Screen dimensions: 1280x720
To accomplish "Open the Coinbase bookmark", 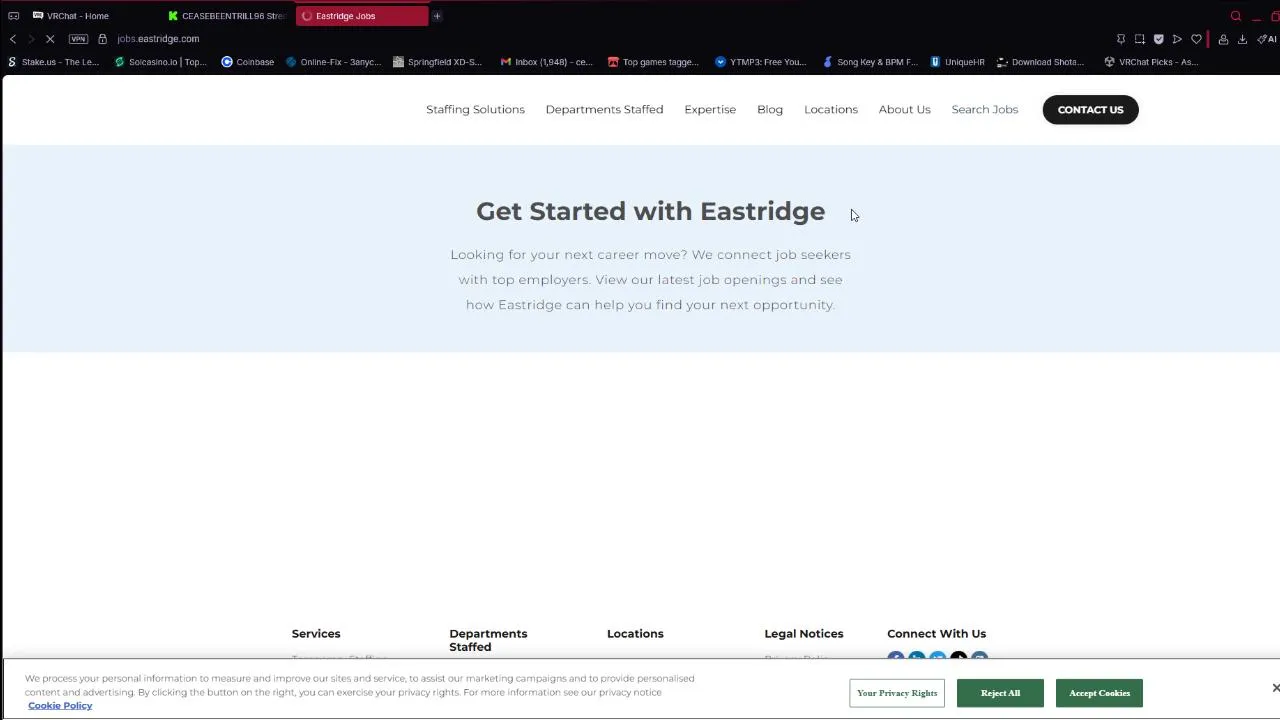I will point(248,62).
